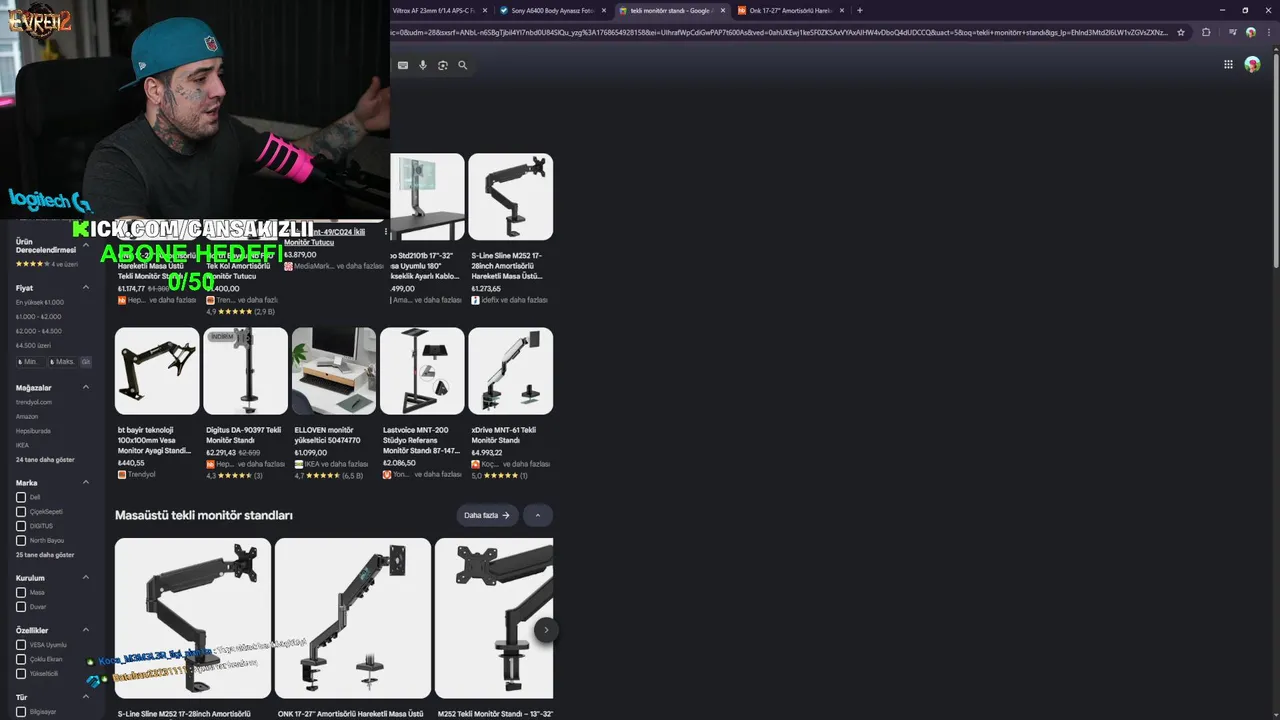Viewport: 1280px width, 720px height.
Task: Open Lastvoice MNT-200 Stüdyo Referans stand image
Action: pos(422,371)
